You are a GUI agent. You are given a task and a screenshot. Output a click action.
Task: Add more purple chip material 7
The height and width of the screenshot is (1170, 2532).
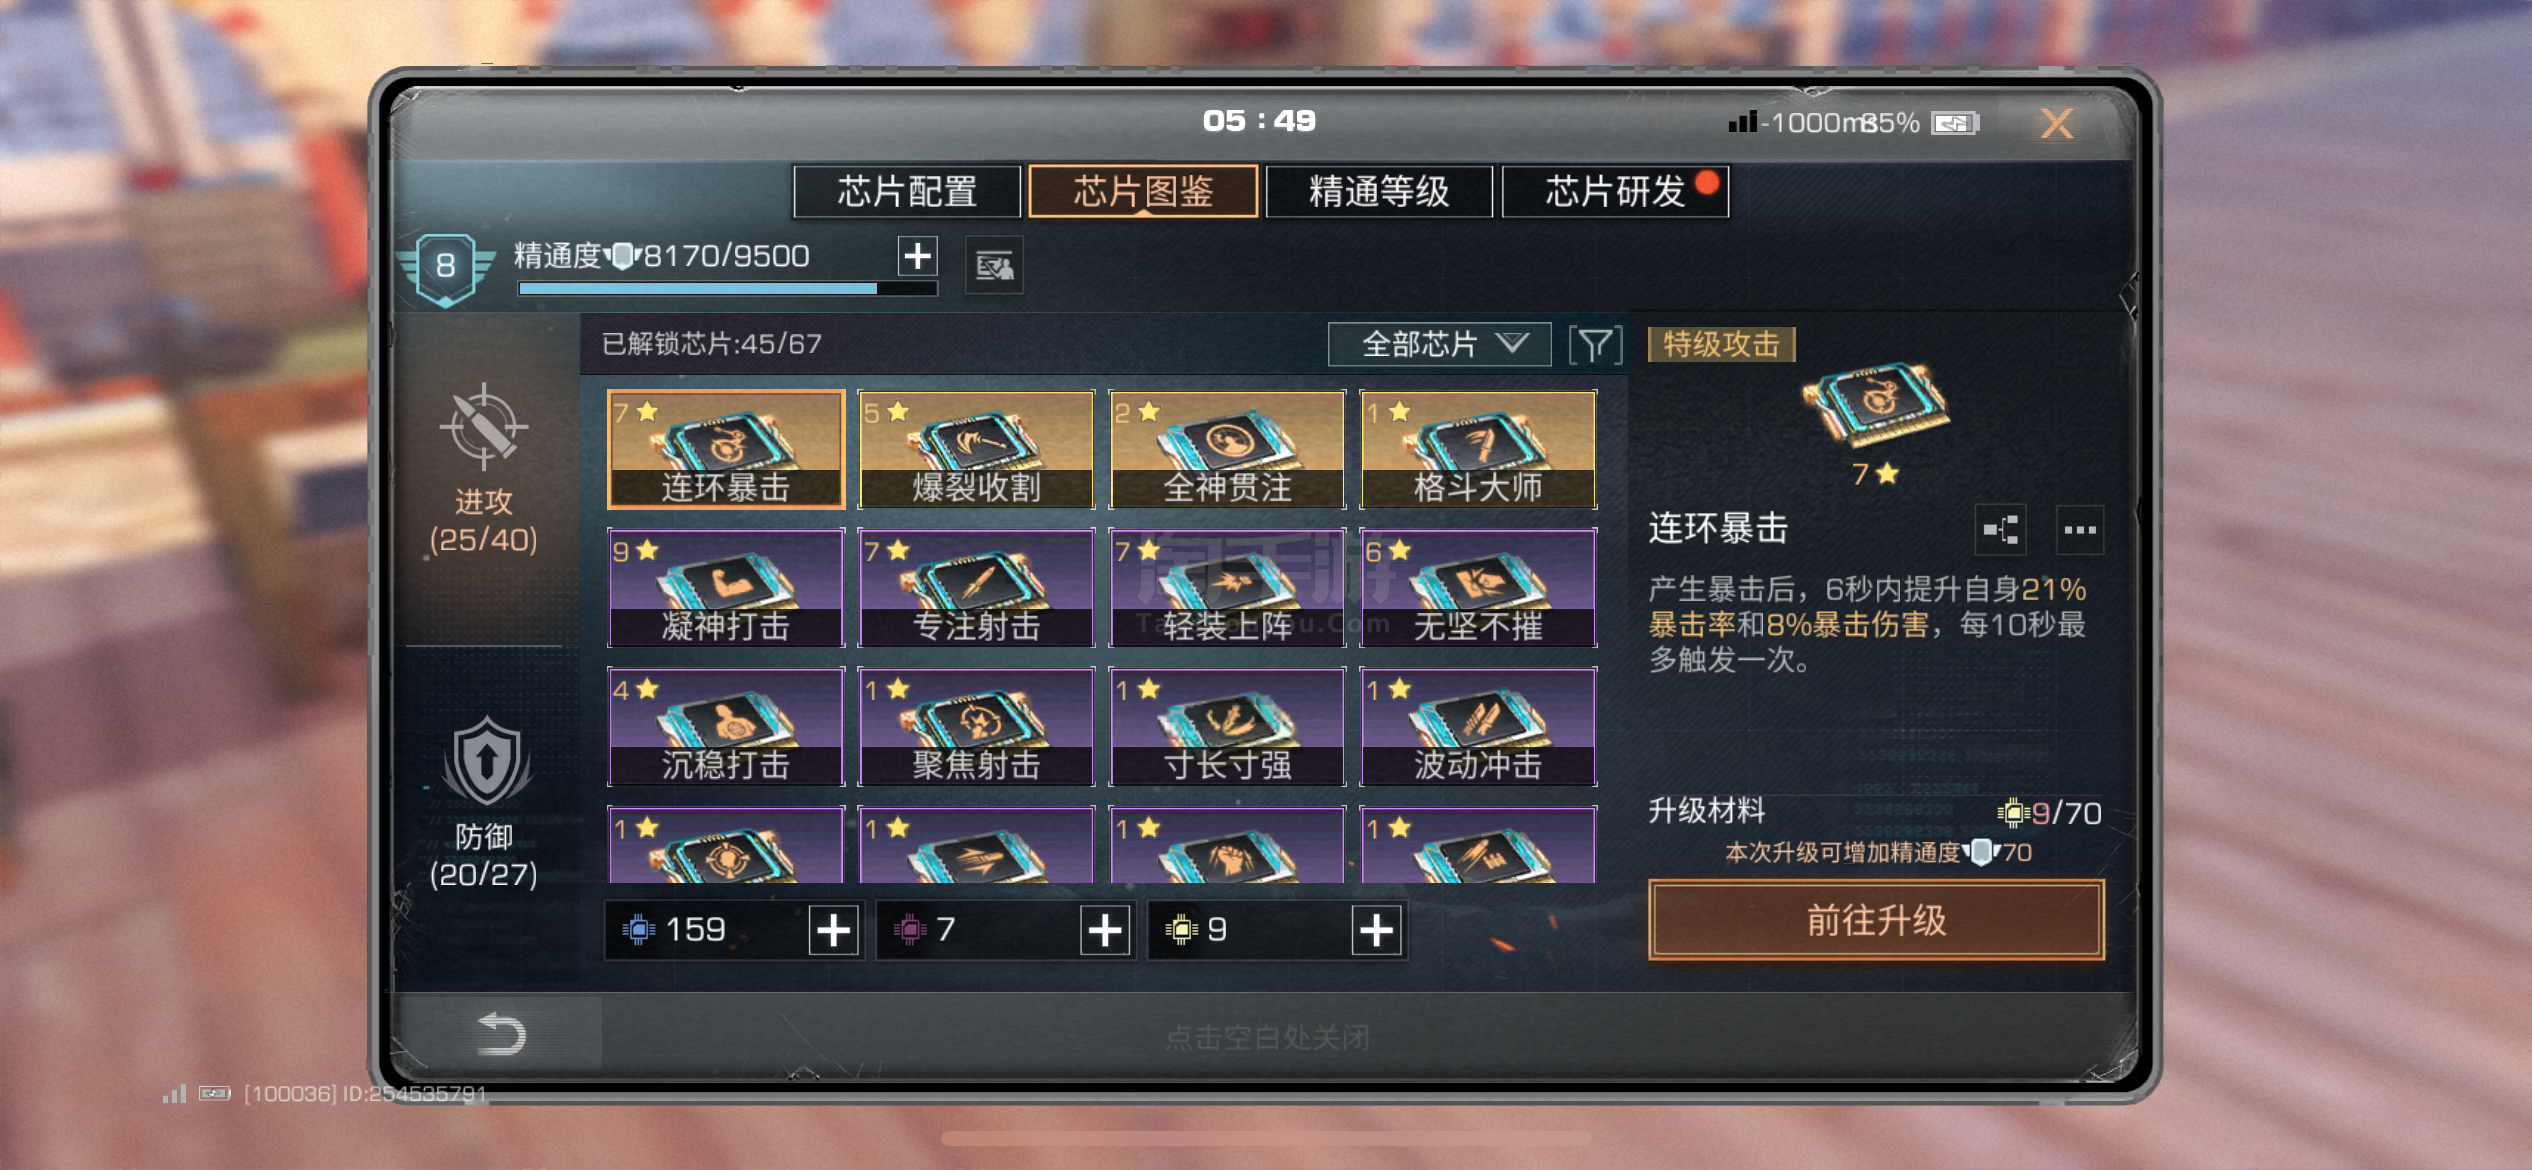(x=1104, y=931)
